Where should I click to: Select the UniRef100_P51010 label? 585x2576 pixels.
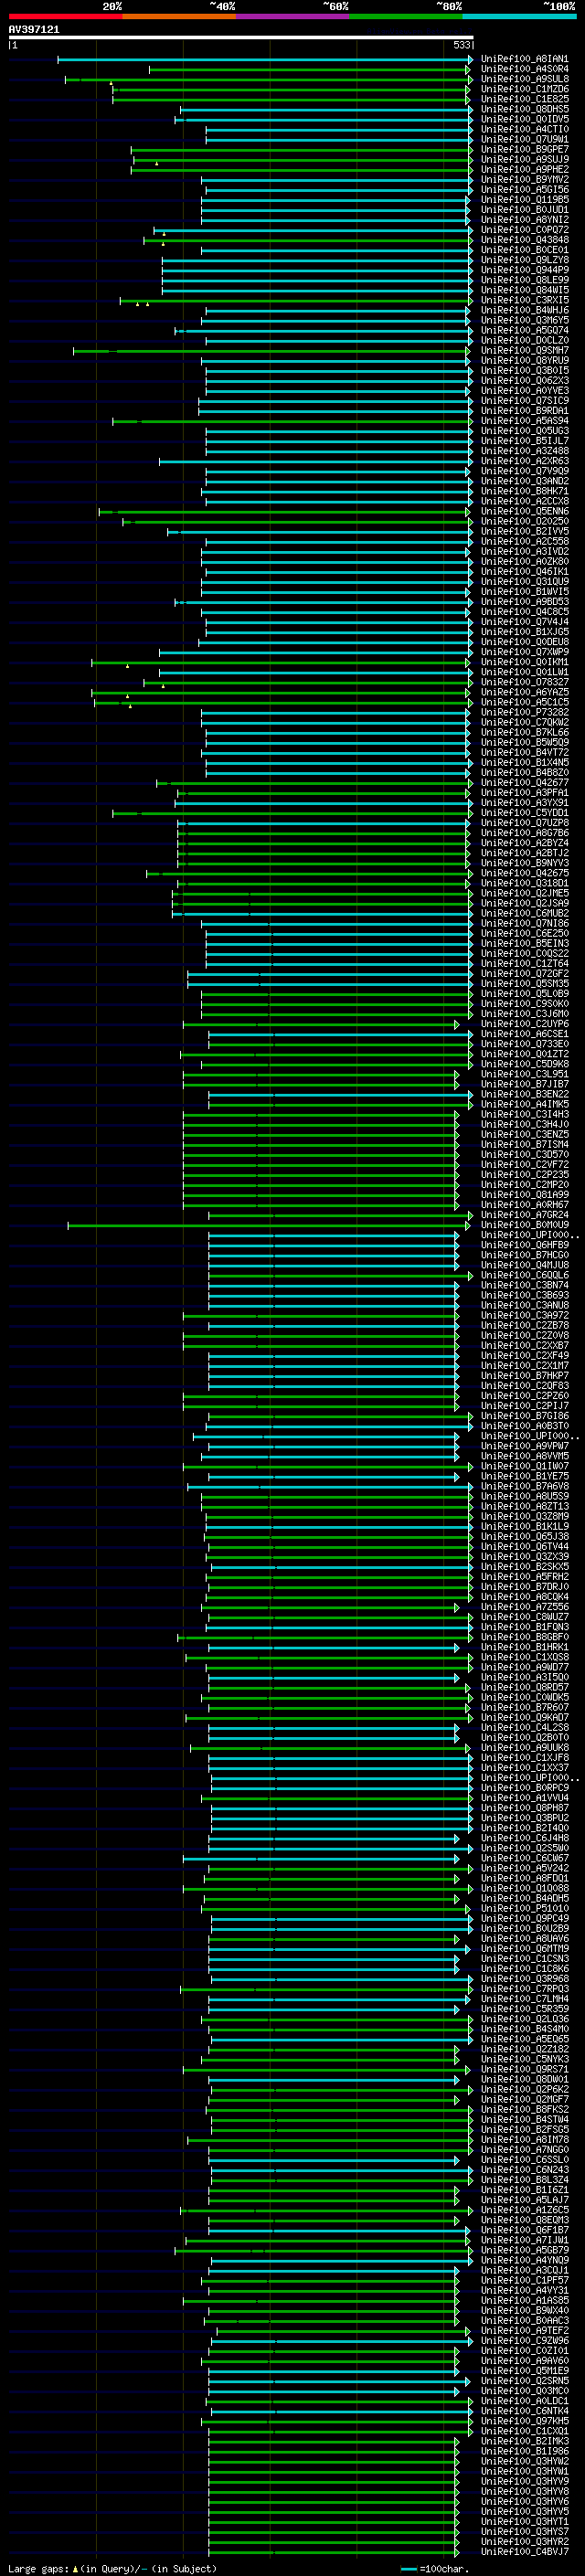pyautogui.click(x=524, y=1908)
